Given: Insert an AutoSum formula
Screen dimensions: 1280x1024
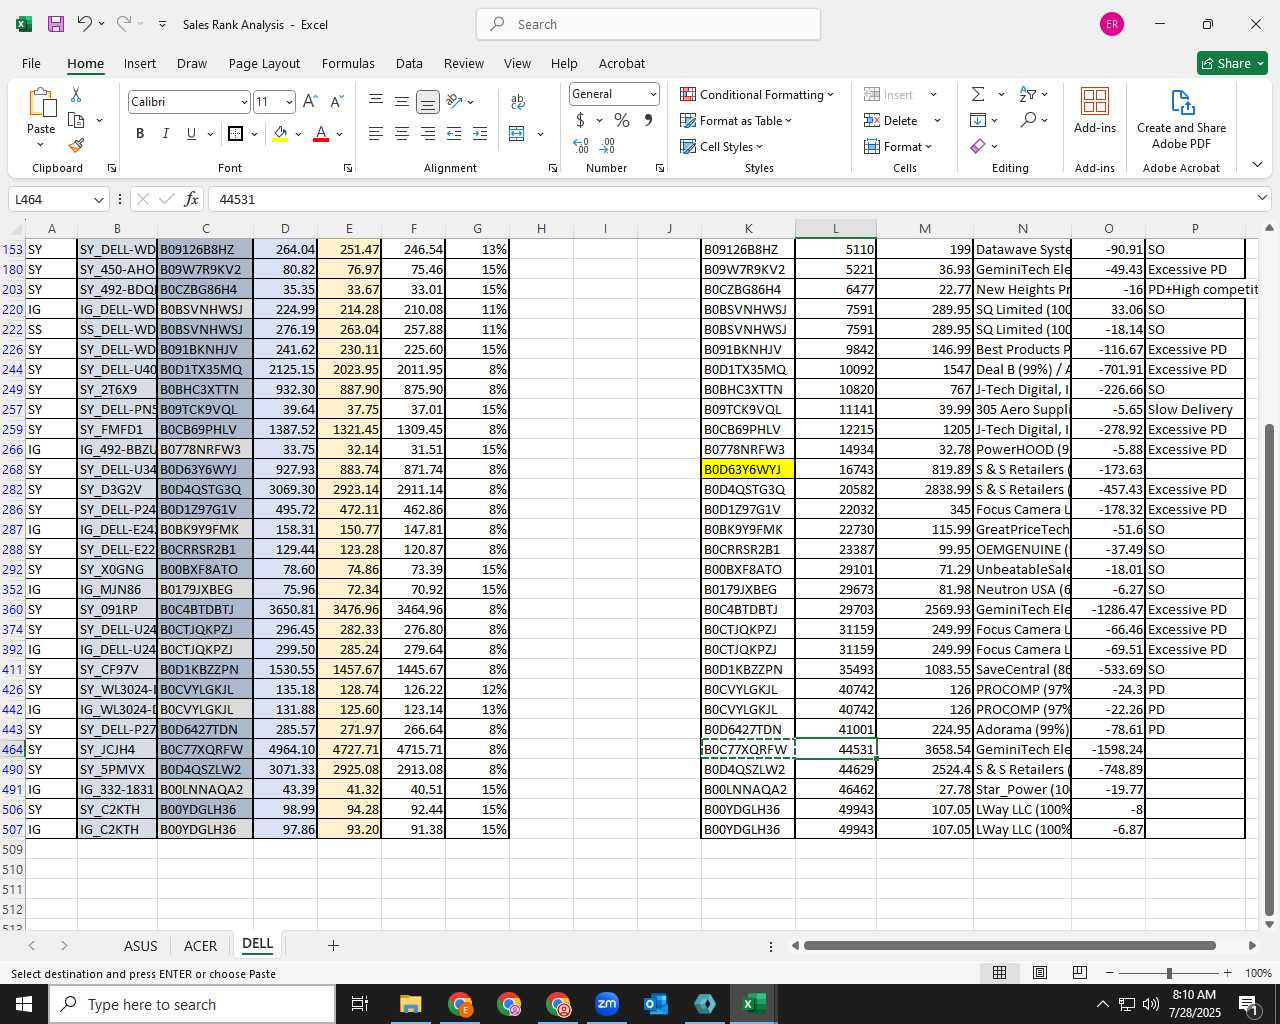Looking at the screenshot, I should point(978,94).
